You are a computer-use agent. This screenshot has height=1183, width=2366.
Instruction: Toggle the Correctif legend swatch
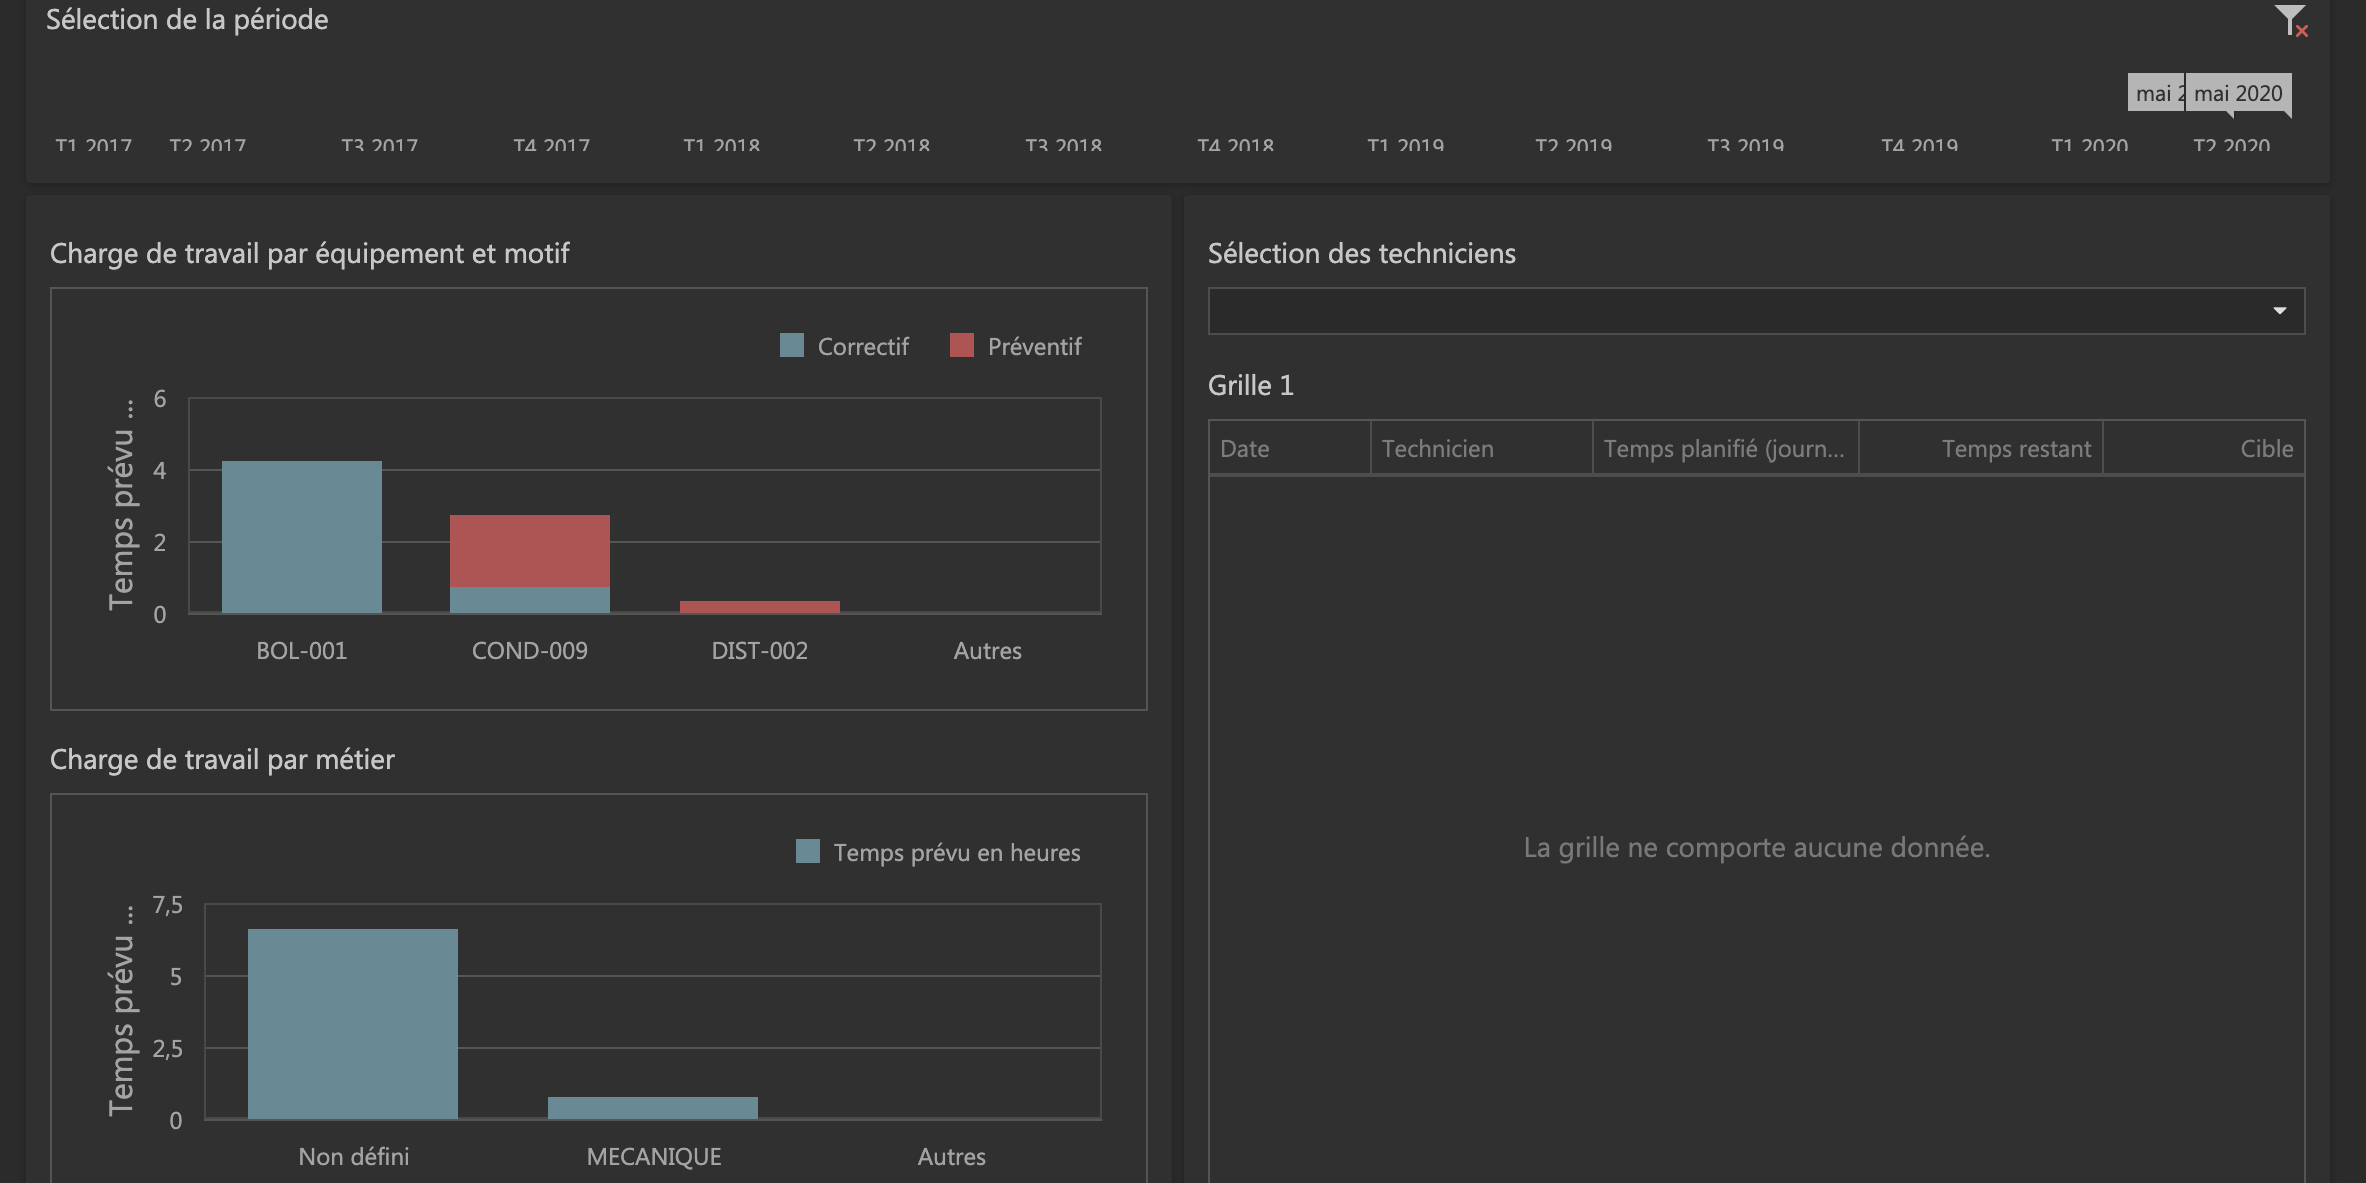click(x=792, y=346)
